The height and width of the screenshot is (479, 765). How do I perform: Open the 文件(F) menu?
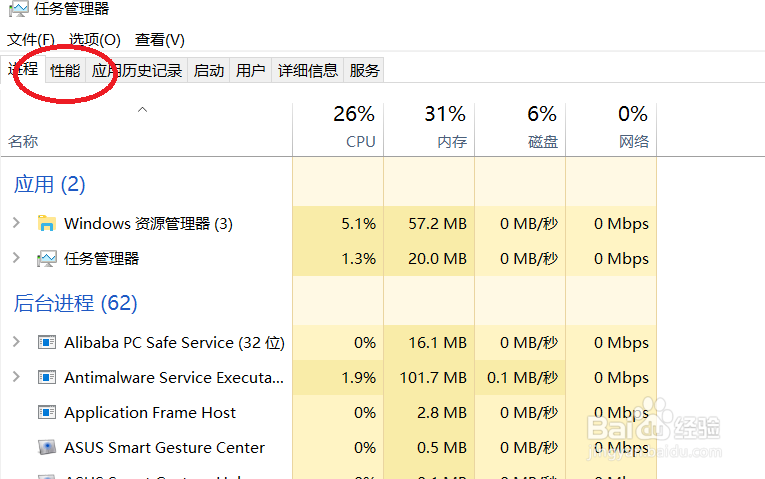(x=31, y=40)
